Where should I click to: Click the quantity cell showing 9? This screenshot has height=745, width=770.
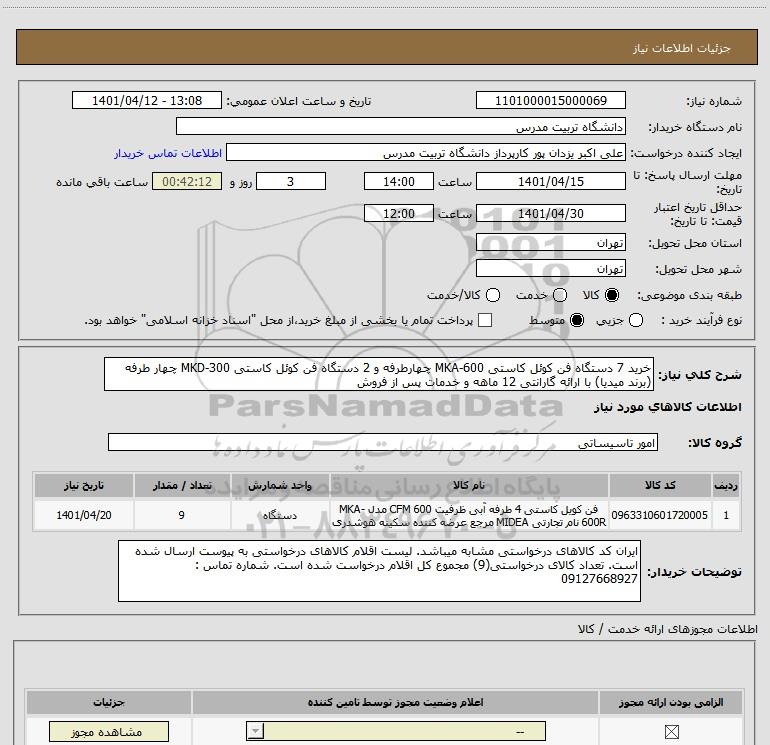(182, 515)
